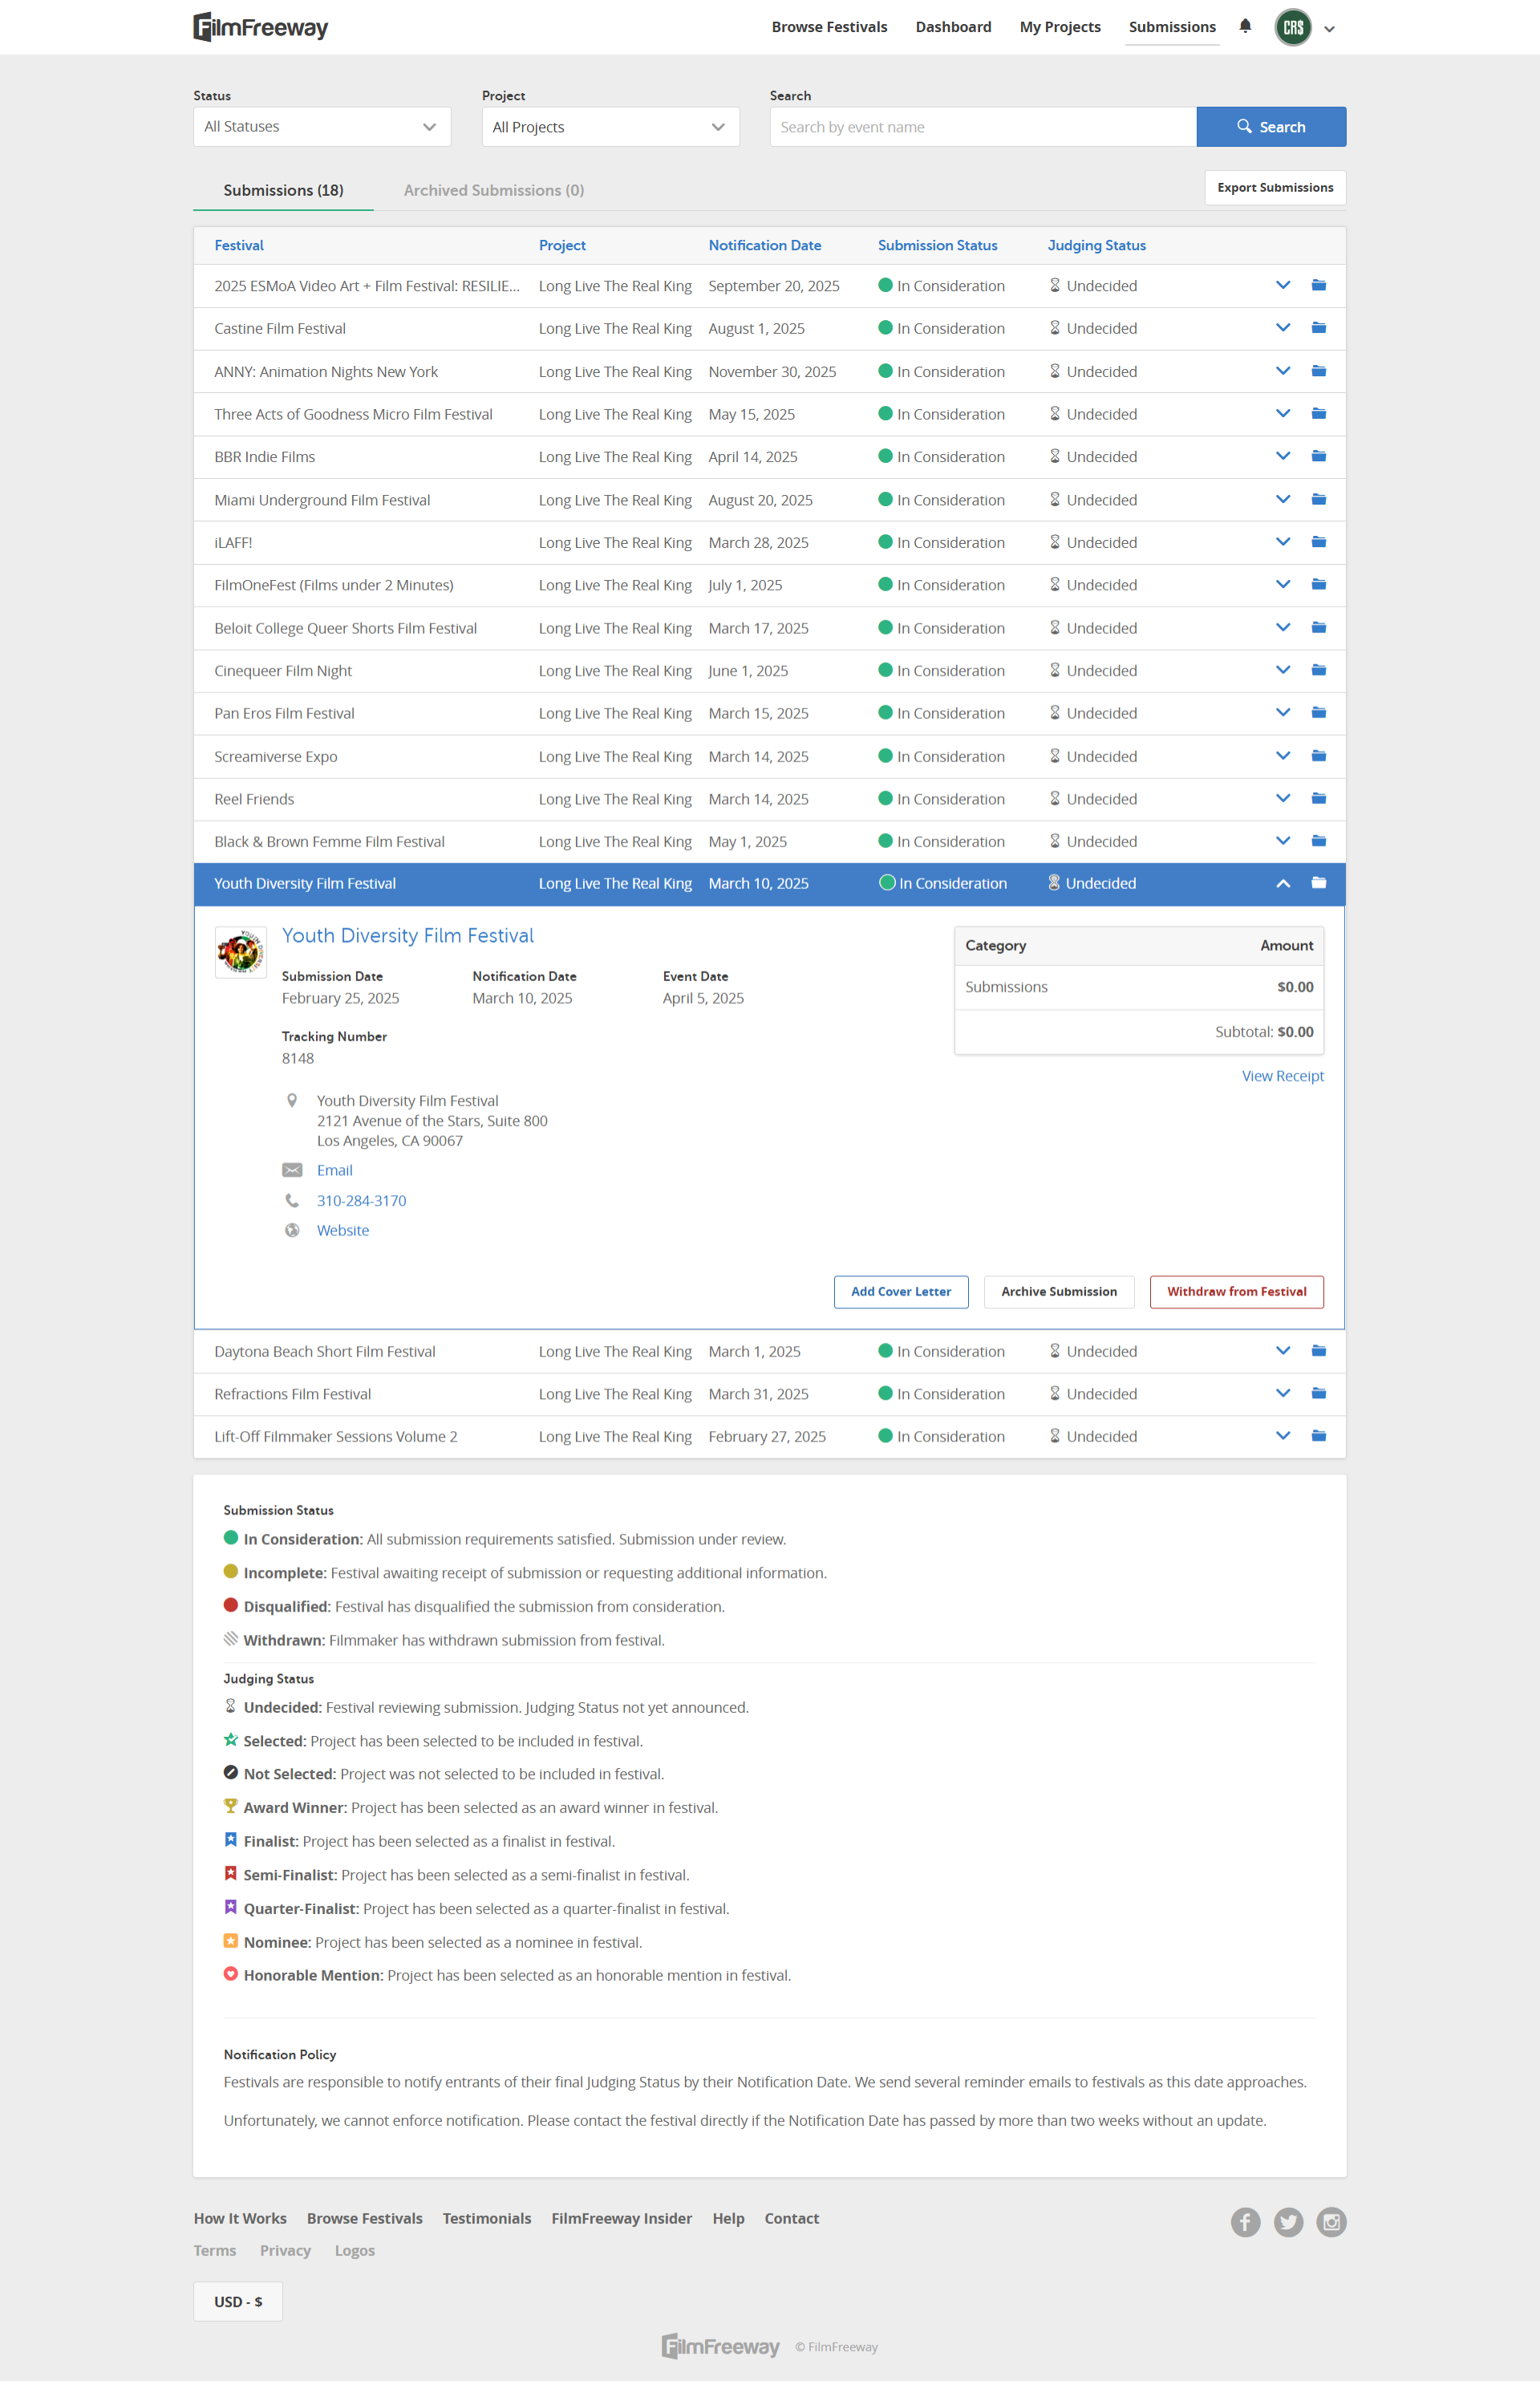This screenshot has width=1540, height=2381.
Task: Open the View Receipt link
Action: click(1282, 1076)
